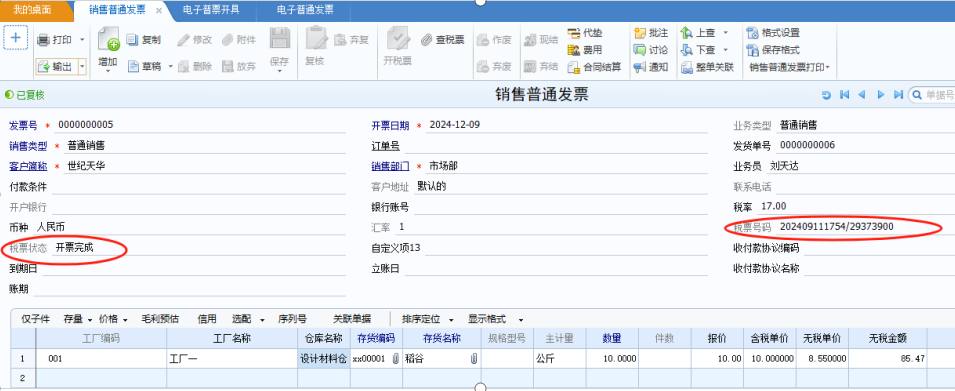Click the 打印 printer icon

point(43,40)
